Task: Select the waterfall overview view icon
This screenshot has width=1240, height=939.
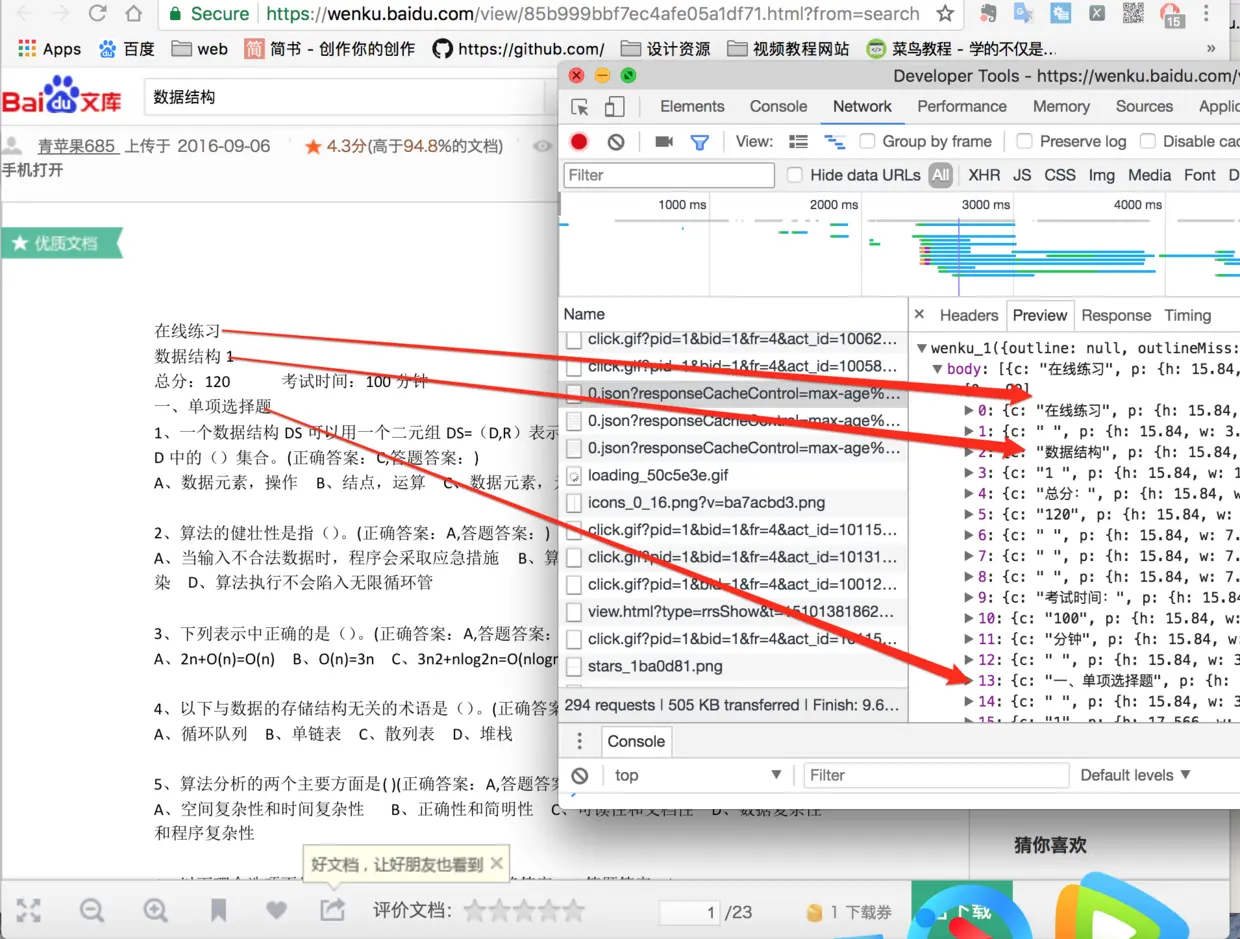Action: coord(834,142)
